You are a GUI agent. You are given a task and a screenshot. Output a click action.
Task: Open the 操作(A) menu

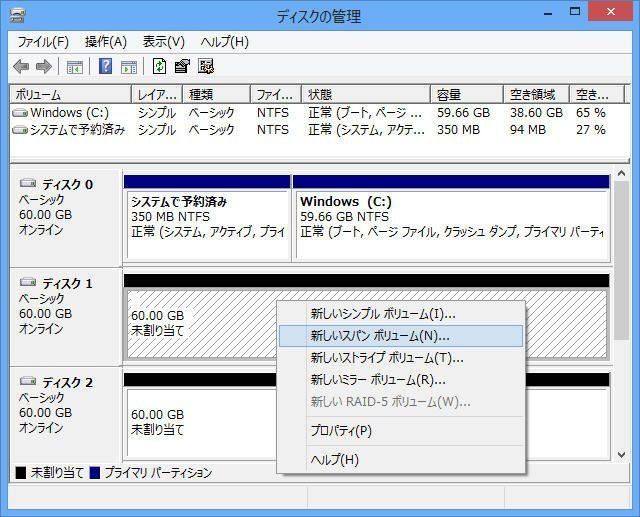[105, 42]
